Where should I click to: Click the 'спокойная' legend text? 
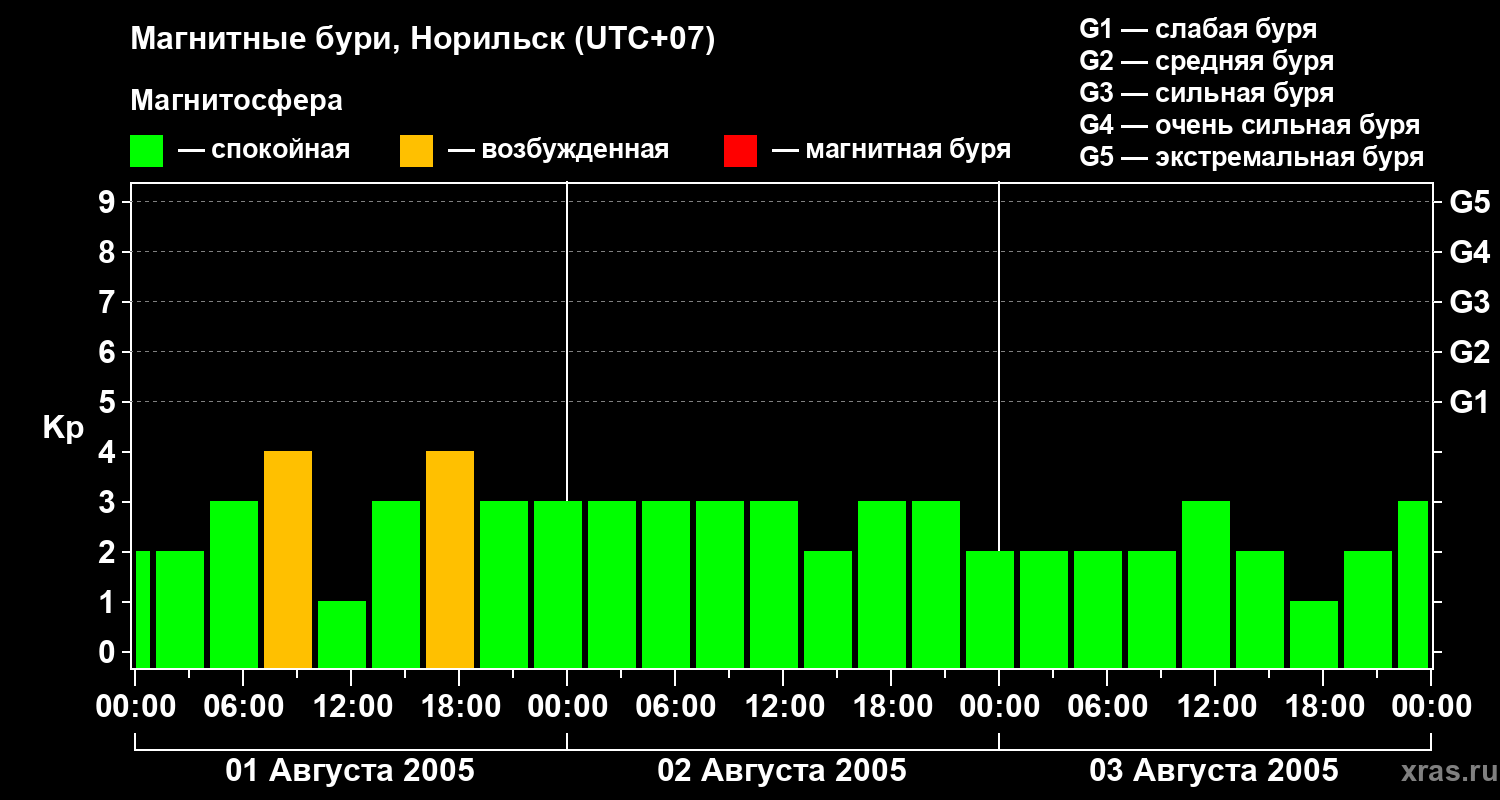click(281, 150)
